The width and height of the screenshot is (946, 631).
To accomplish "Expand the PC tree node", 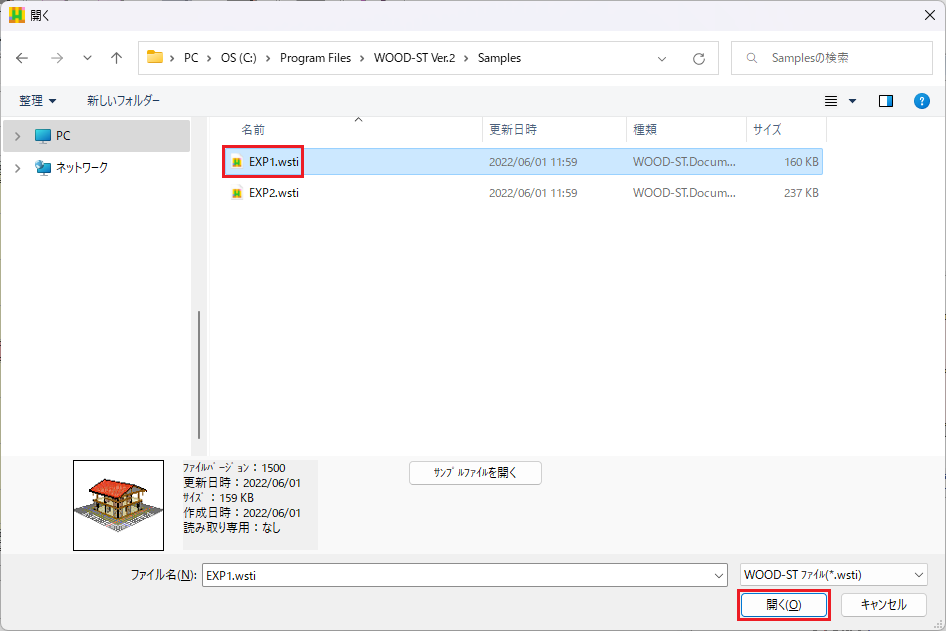I will click(x=17, y=136).
